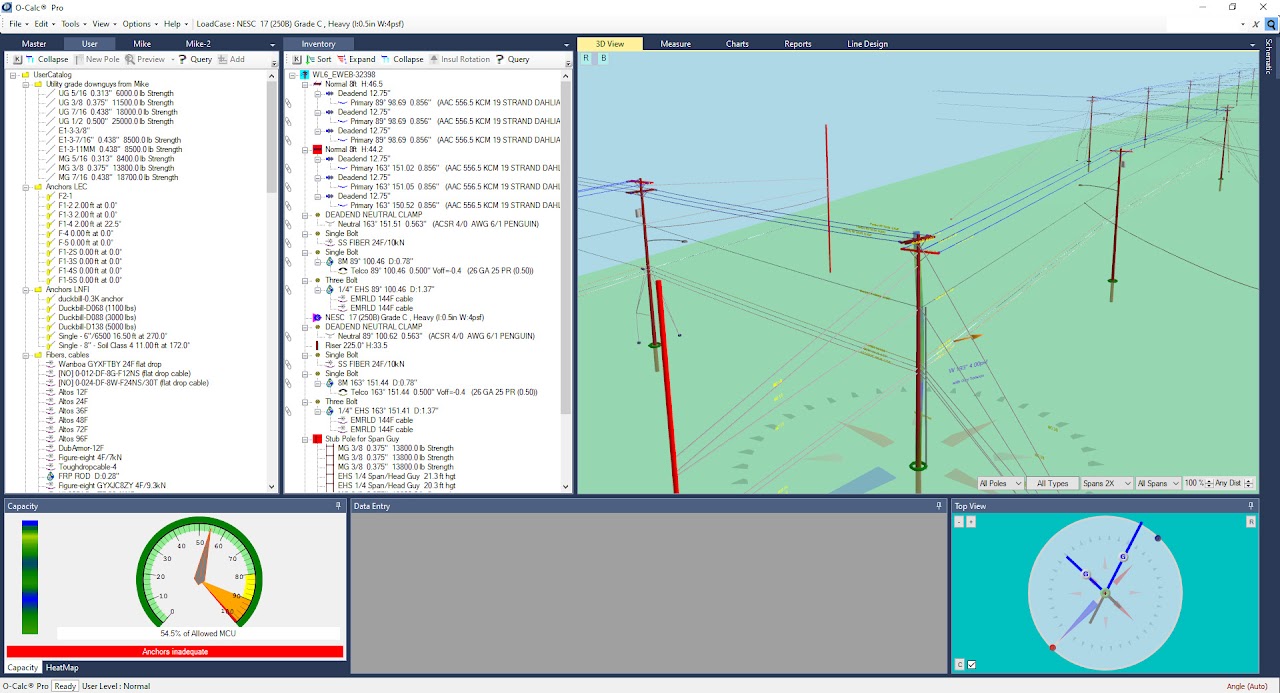Click the pin toggle on the Capacity panel
The image size is (1280, 693).
(336, 506)
